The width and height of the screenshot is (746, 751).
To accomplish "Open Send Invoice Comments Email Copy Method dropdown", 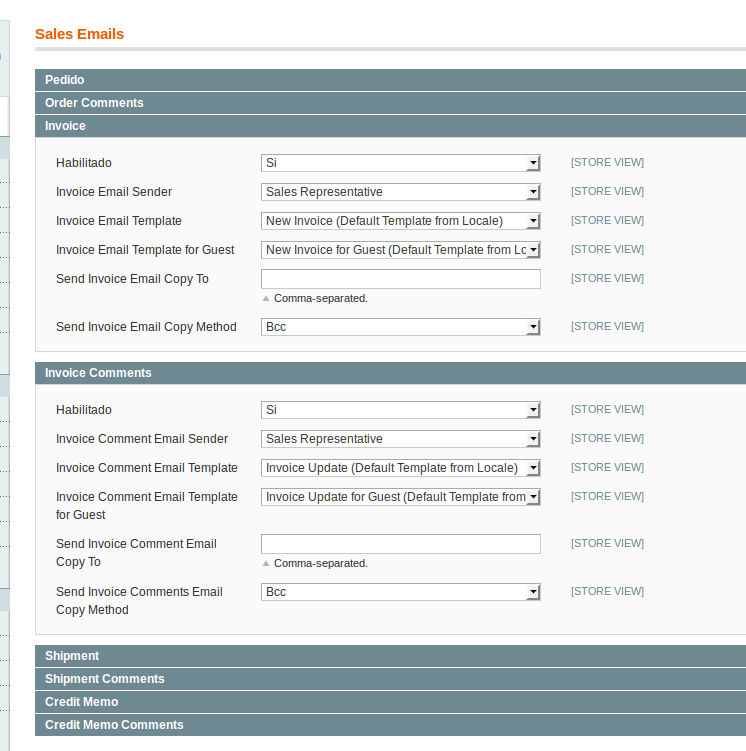I will click(x=400, y=592).
